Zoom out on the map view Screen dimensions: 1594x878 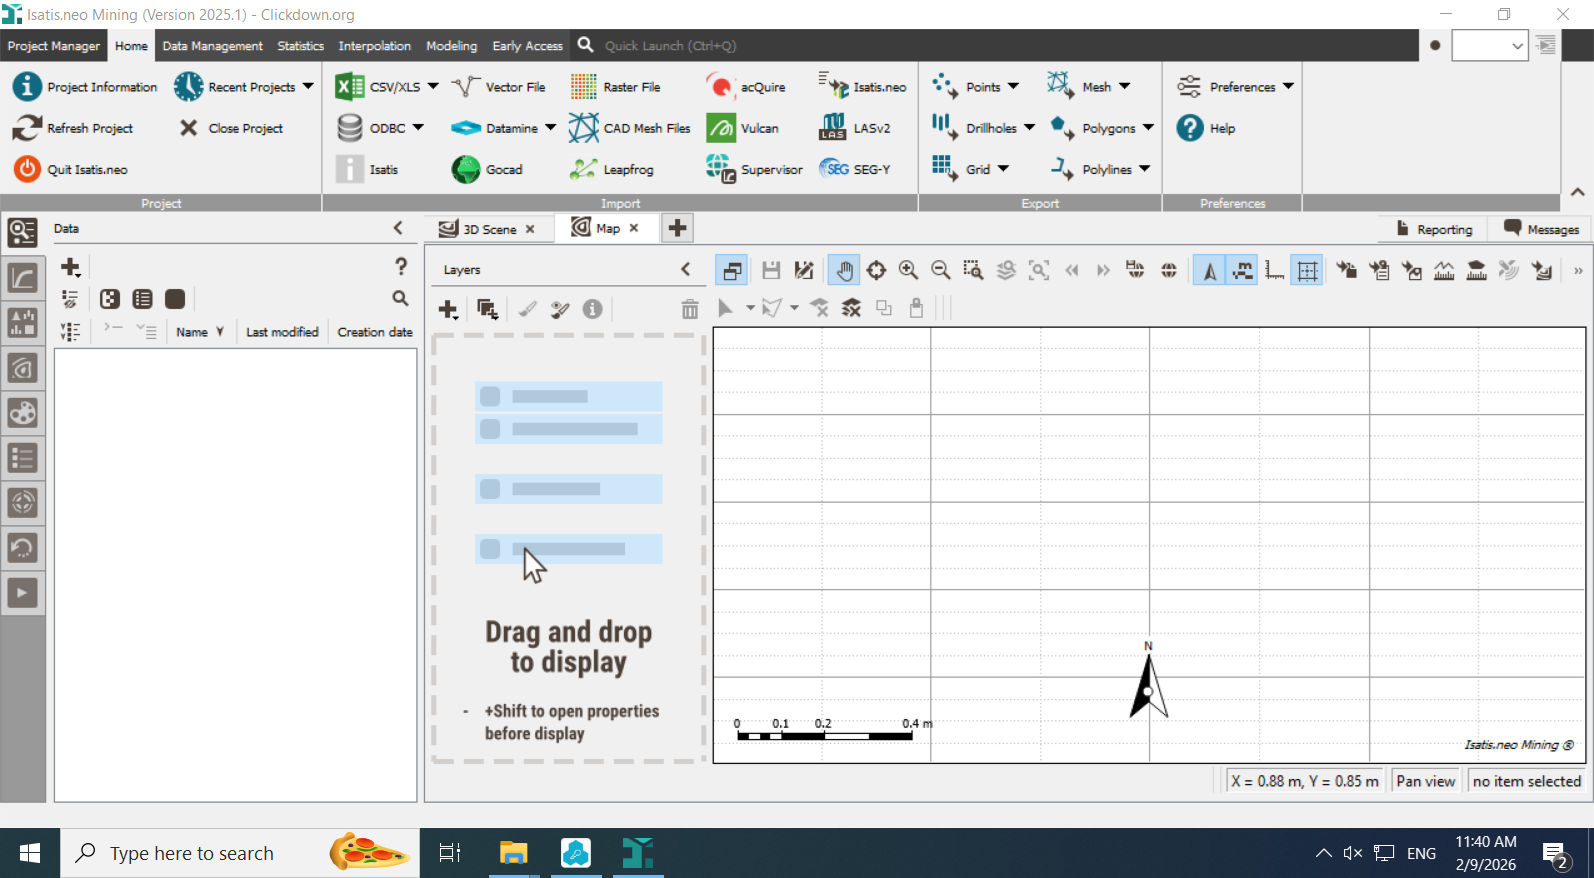(x=940, y=270)
